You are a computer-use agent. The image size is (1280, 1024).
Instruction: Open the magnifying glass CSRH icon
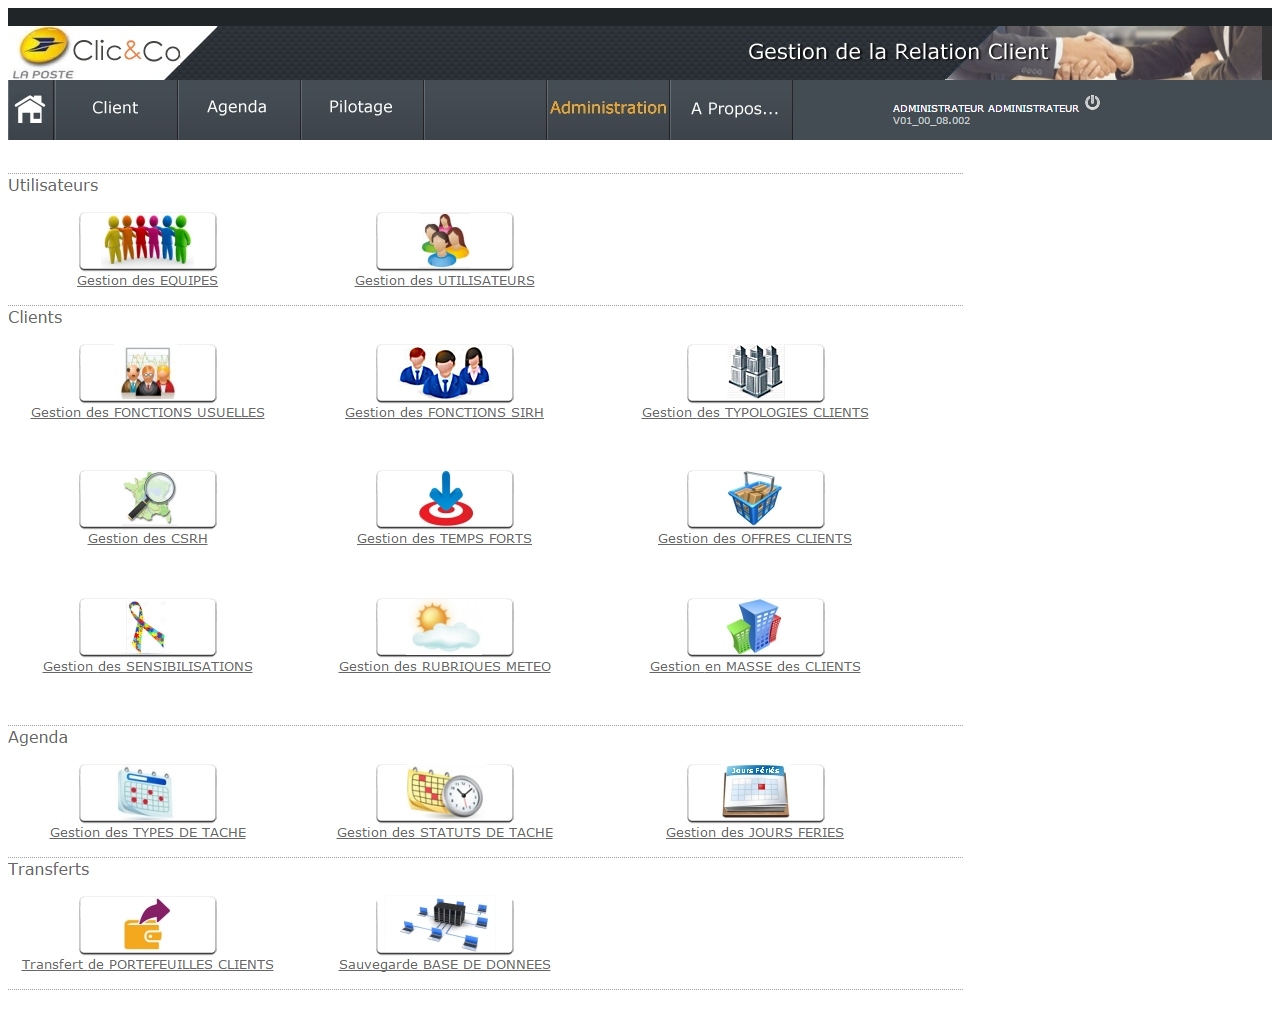point(147,498)
